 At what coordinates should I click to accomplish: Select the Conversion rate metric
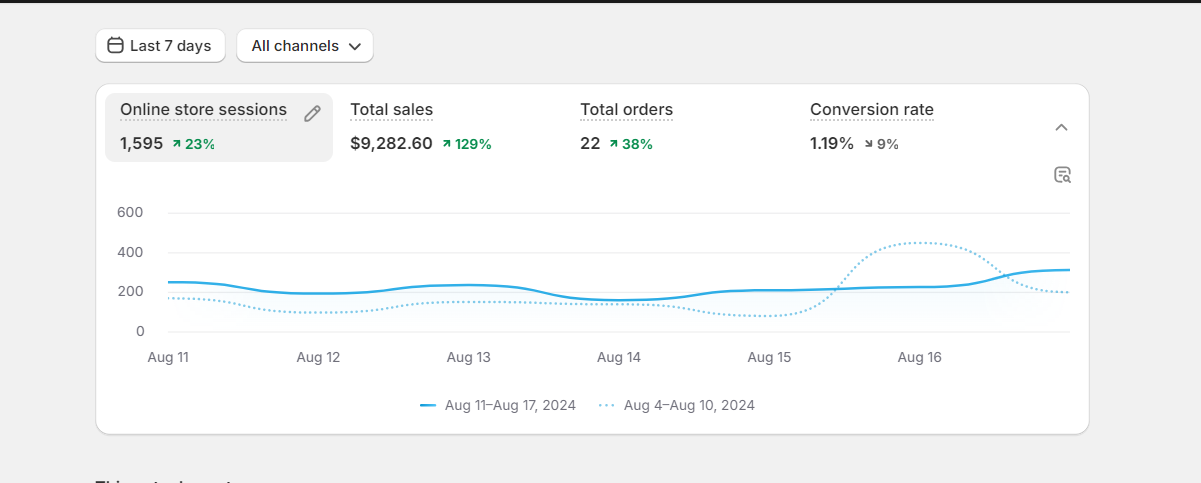point(871,110)
